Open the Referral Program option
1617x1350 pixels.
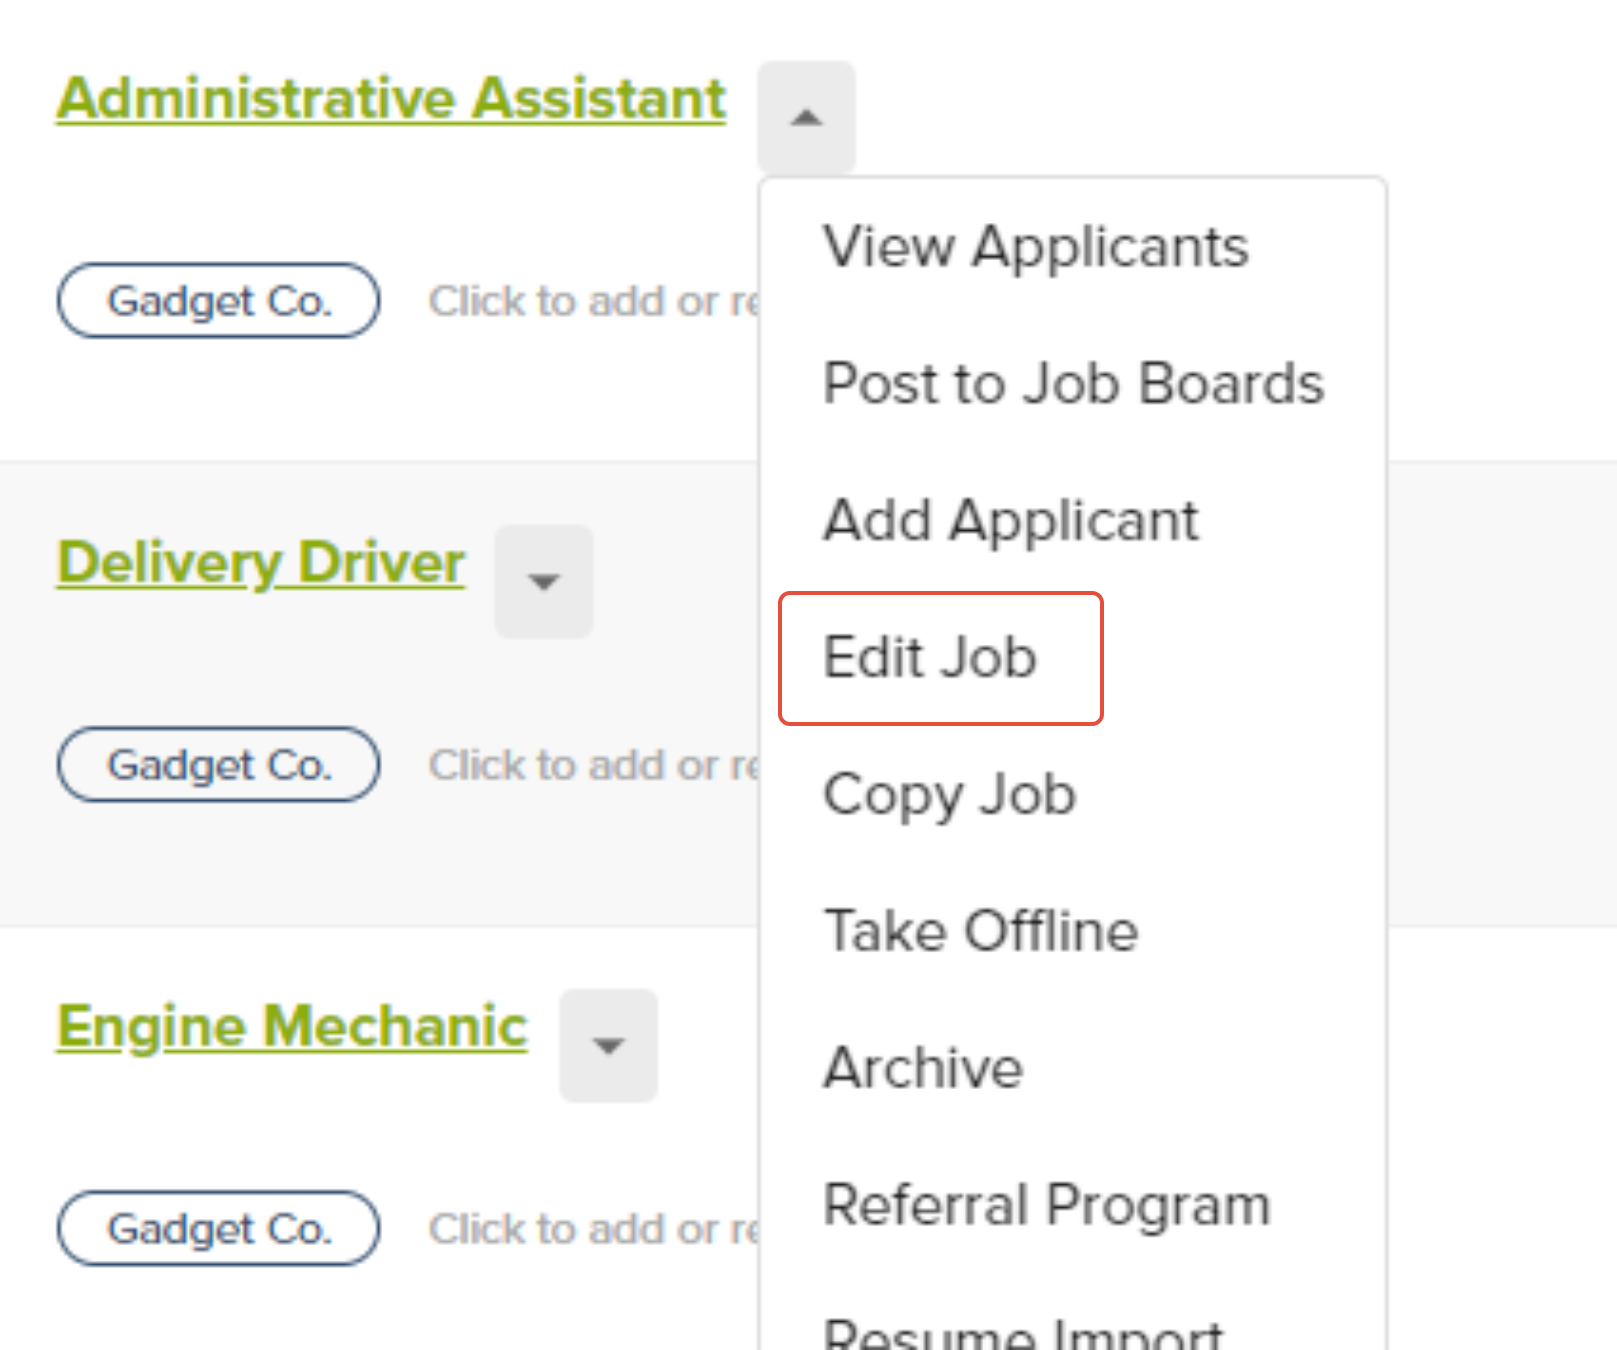pos(1046,1205)
